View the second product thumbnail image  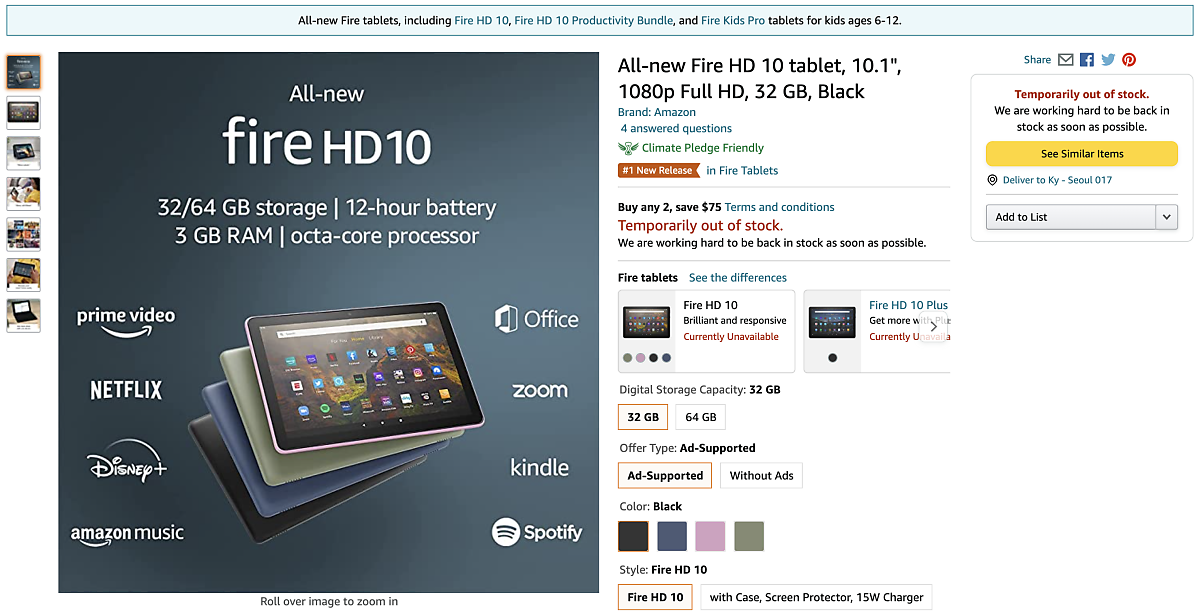[24, 112]
